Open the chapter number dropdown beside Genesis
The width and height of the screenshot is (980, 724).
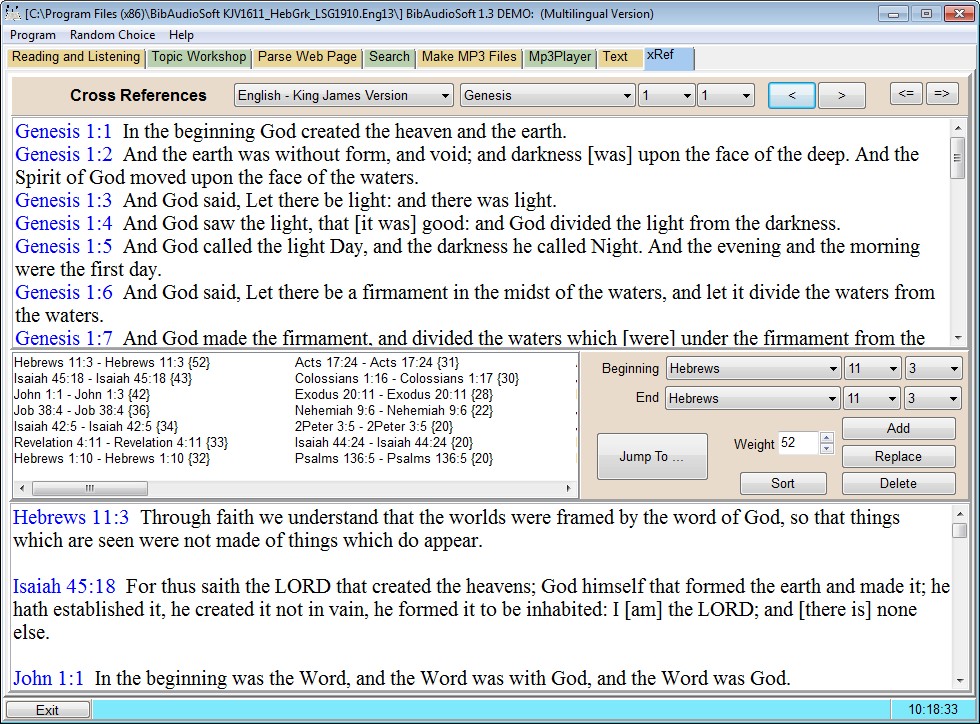[666, 96]
